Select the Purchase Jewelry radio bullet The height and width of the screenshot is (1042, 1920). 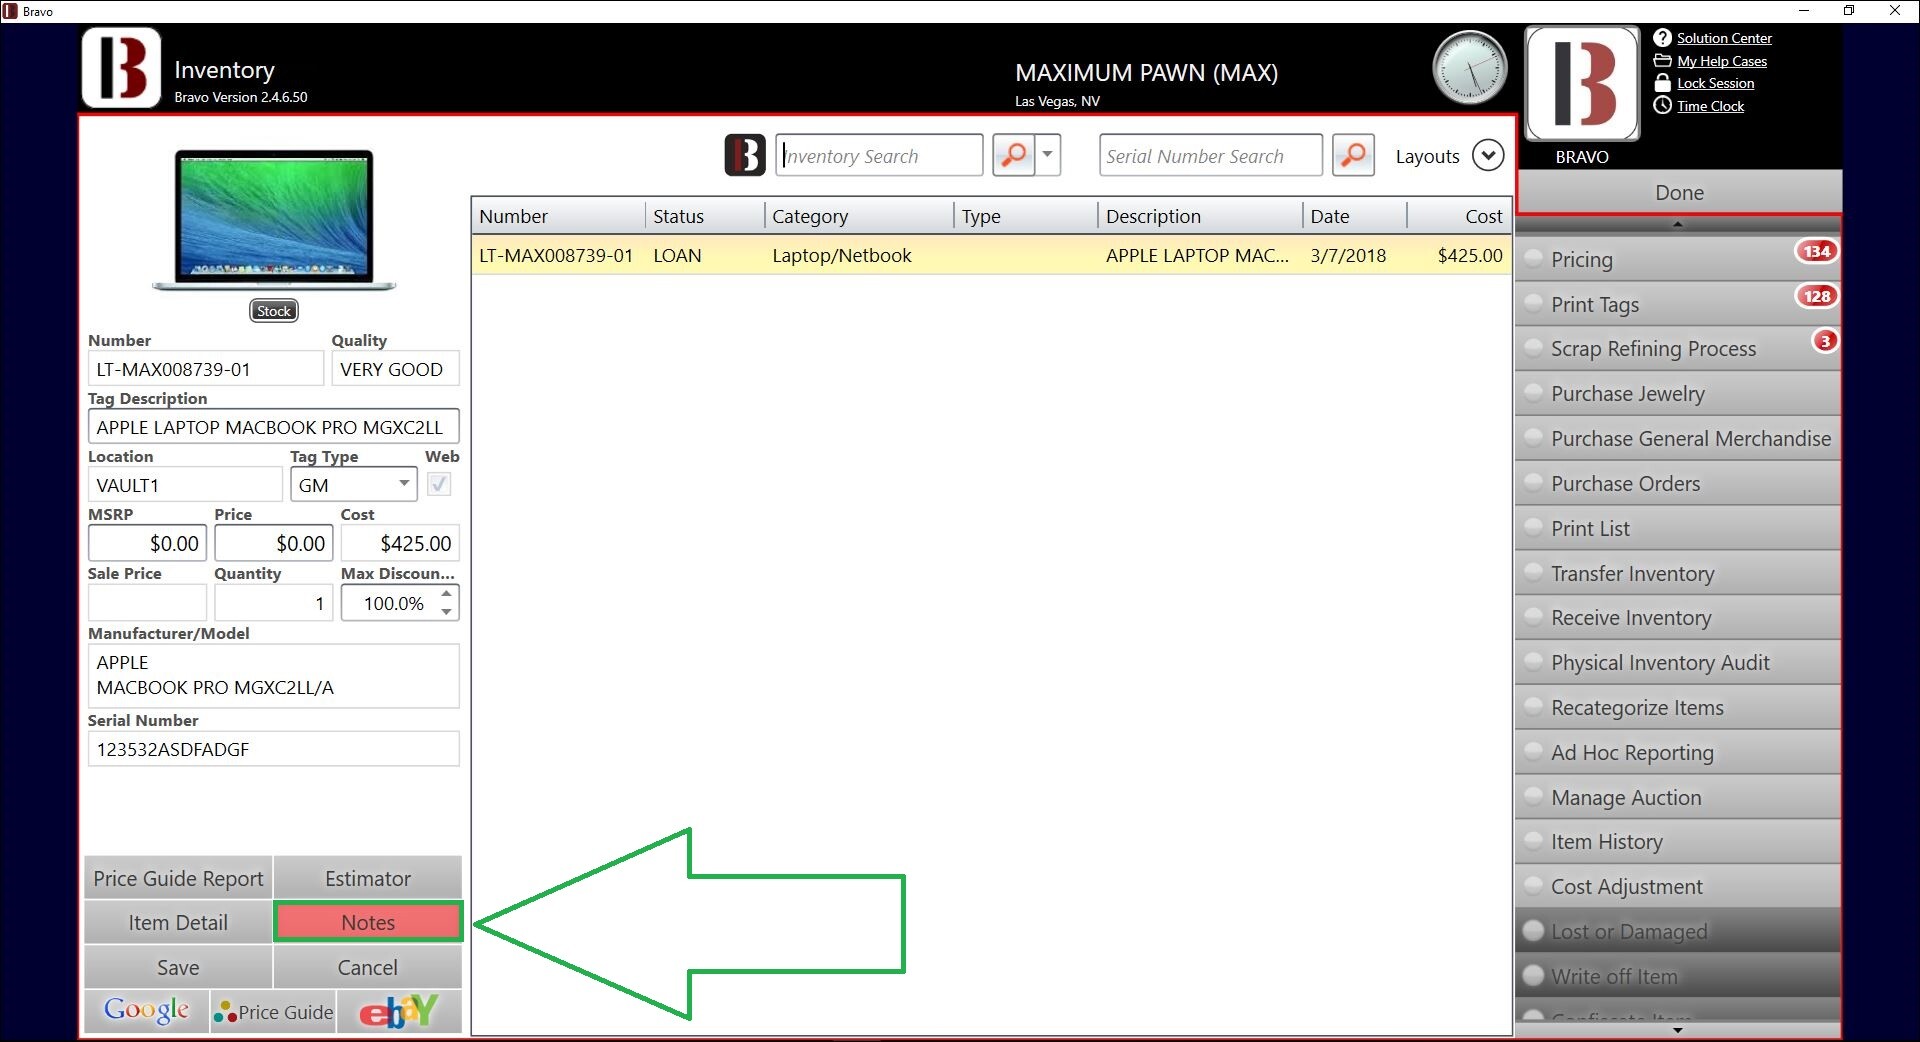click(1533, 393)
